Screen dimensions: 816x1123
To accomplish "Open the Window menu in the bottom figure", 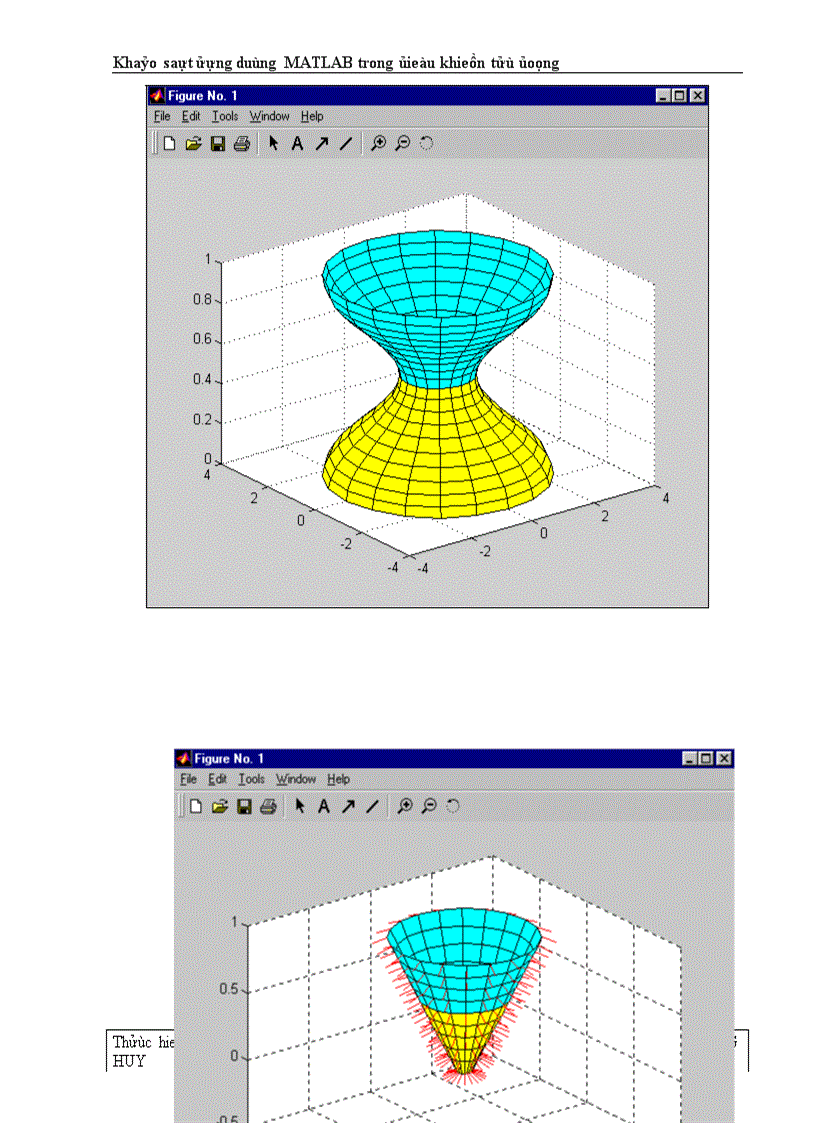I will tap(296, 779).
